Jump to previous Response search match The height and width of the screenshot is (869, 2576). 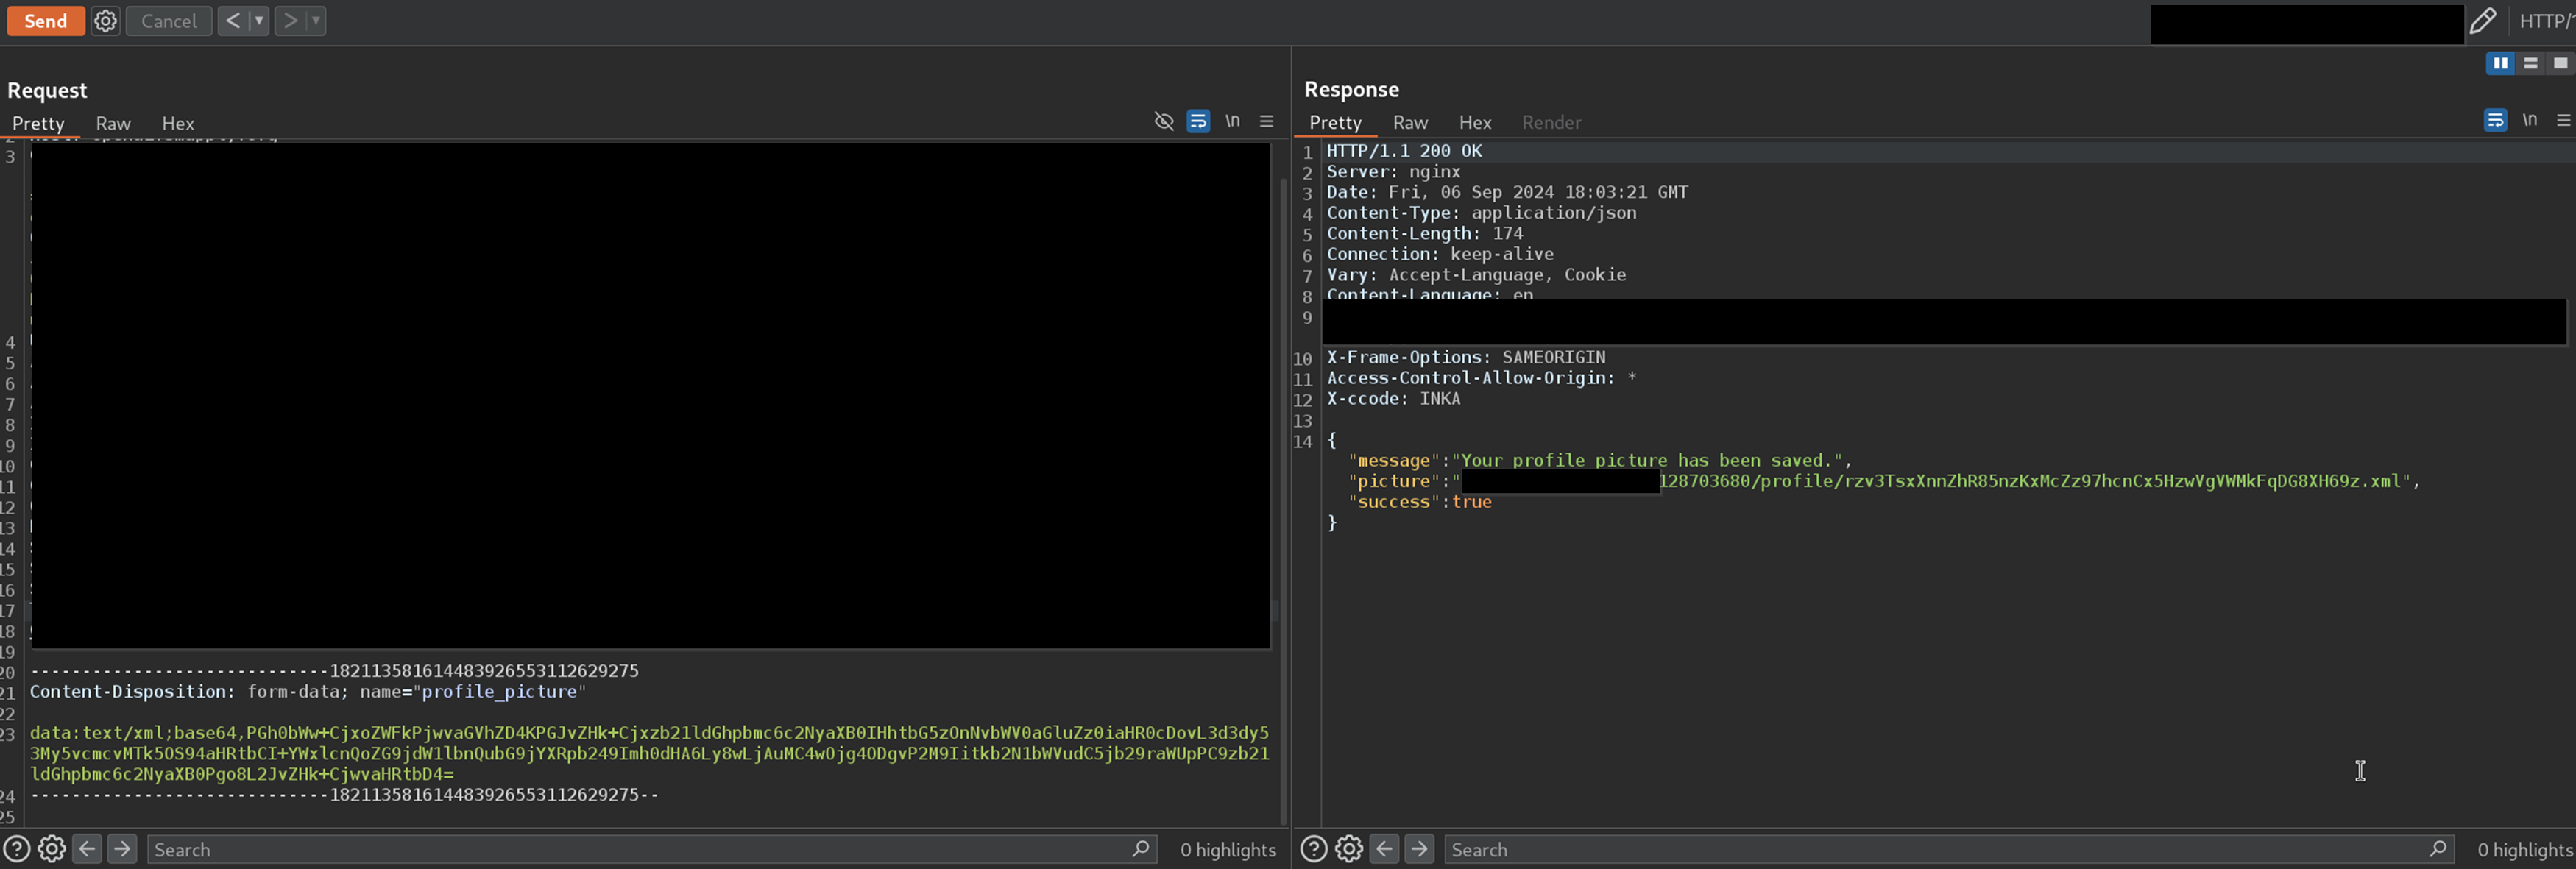tap(1384, 849)
